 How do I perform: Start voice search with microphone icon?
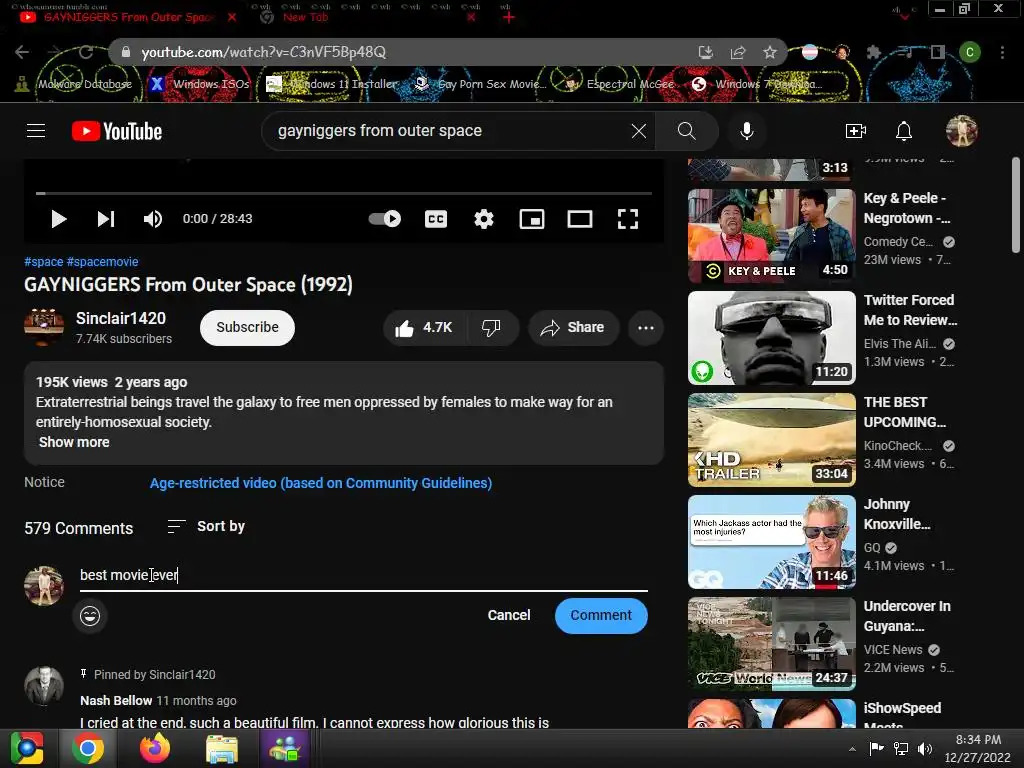tap(746, 131)
